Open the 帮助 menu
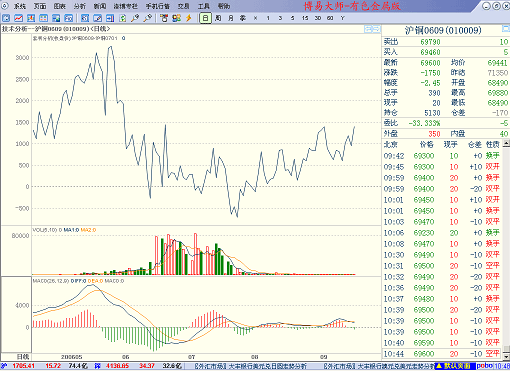Viewport: 510px width, 371px height. (224, 6)
